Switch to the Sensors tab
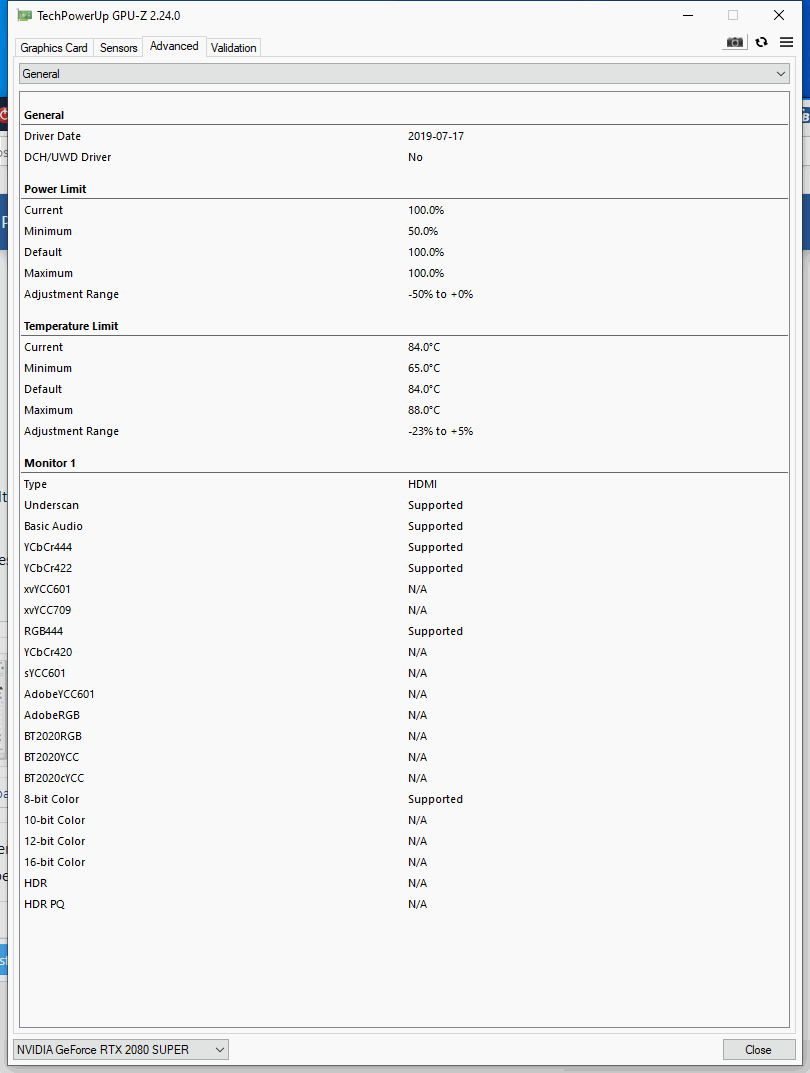Image resolution: width=810 pixels, height=1073 pixels. pyautogui.click(x=118, y=48)
